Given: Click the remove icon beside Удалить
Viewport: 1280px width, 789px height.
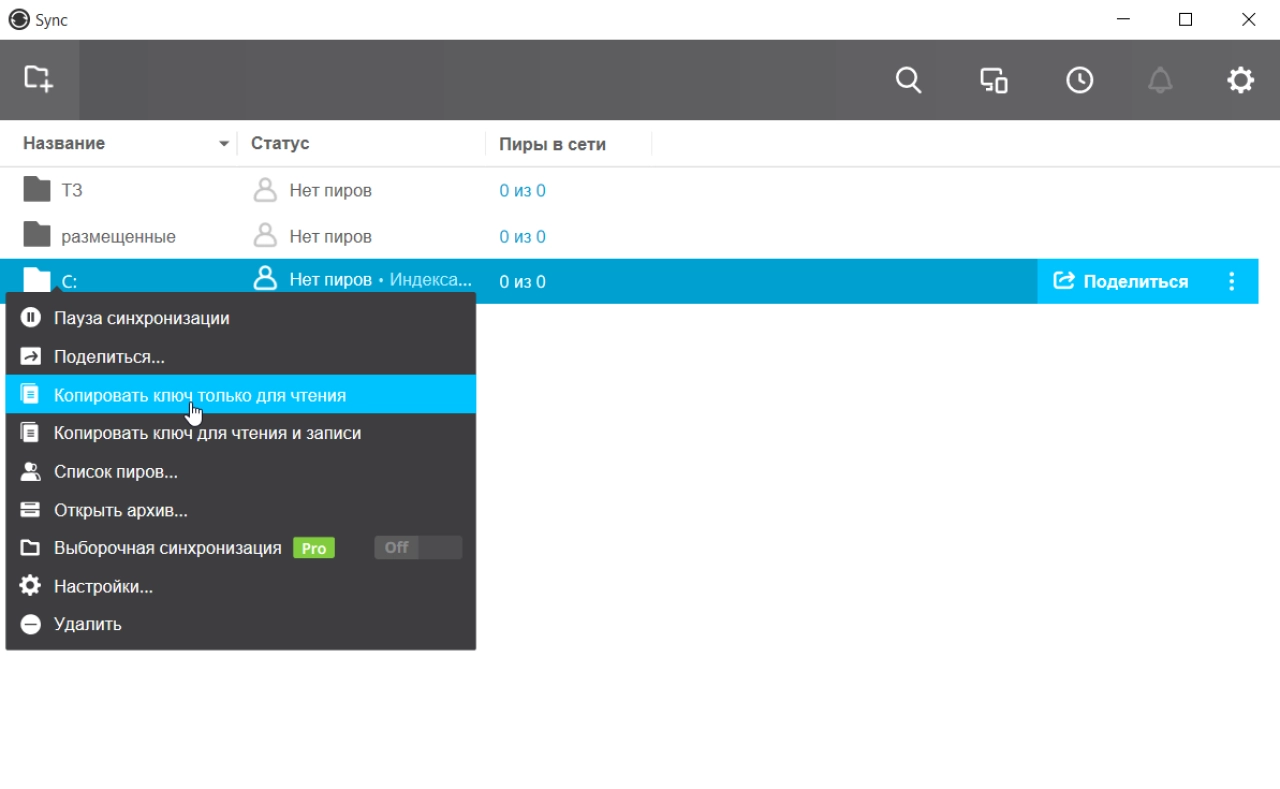Looking at the screenshot, I should [30, 624].
